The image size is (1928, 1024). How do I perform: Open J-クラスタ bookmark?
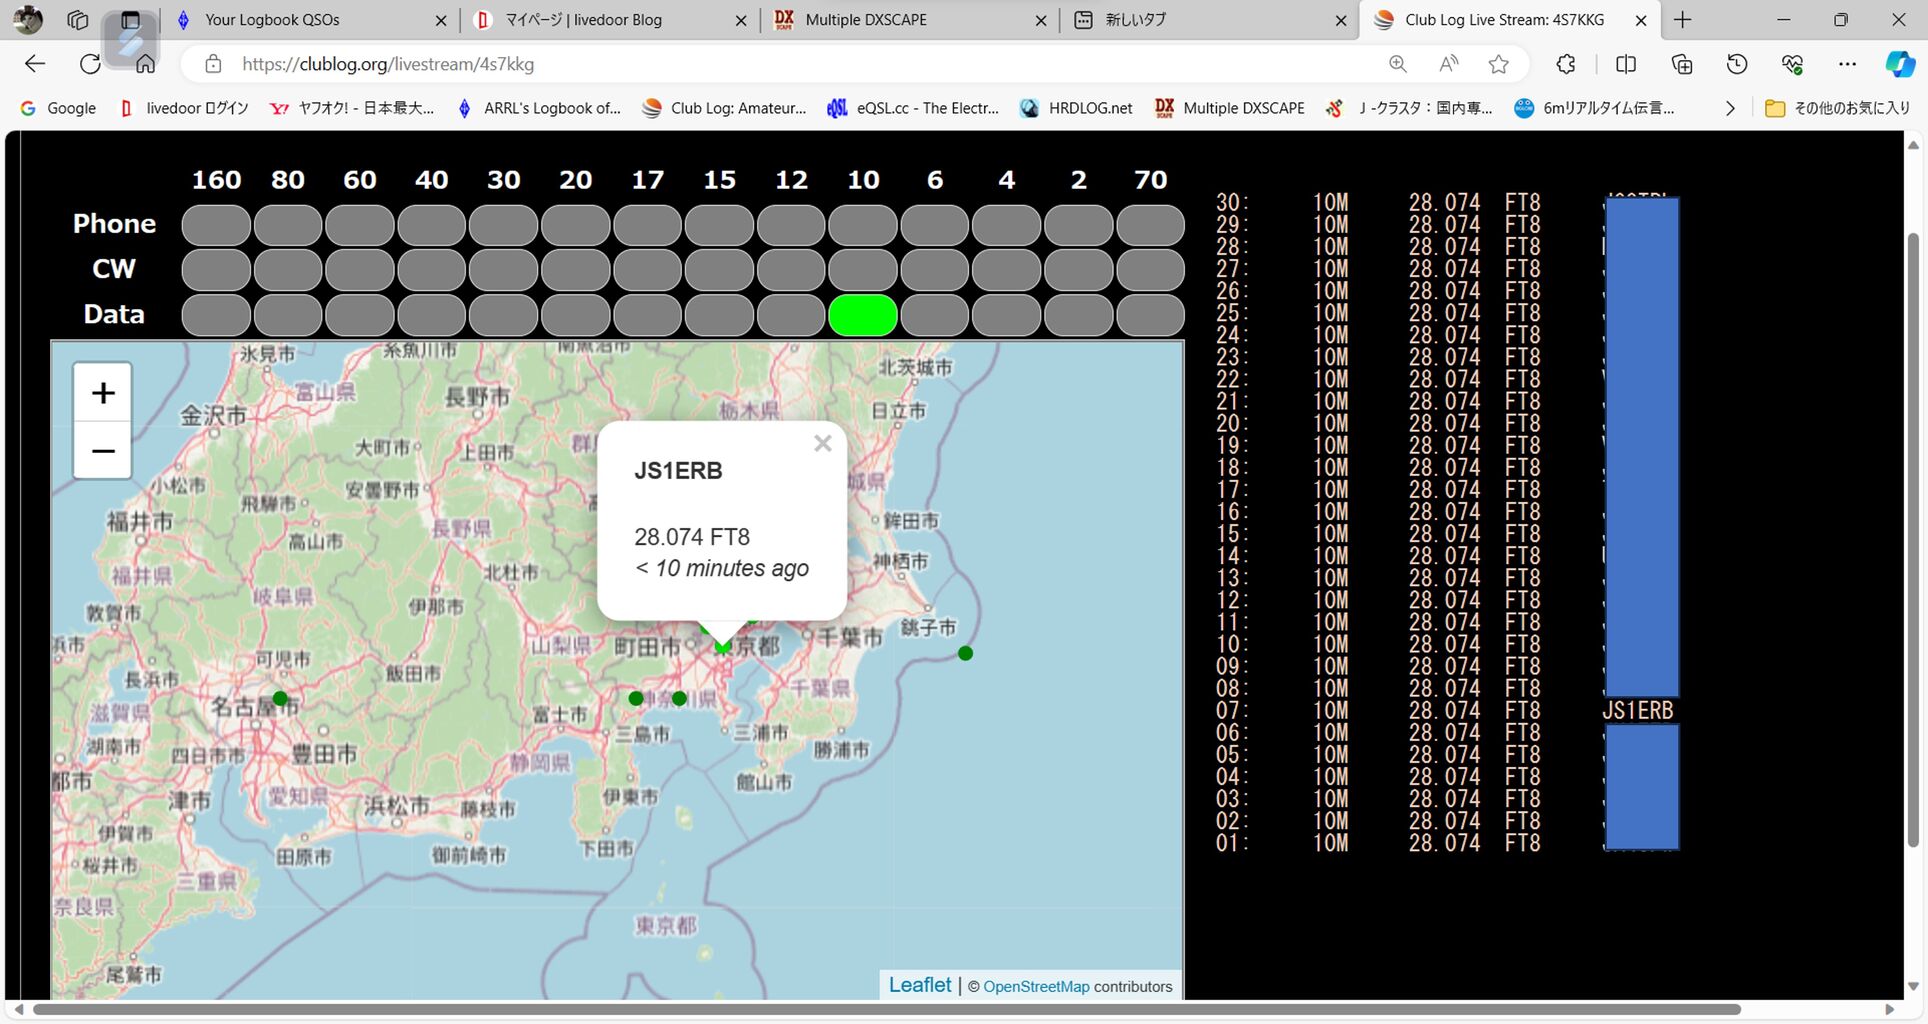tap(1410, 108)
